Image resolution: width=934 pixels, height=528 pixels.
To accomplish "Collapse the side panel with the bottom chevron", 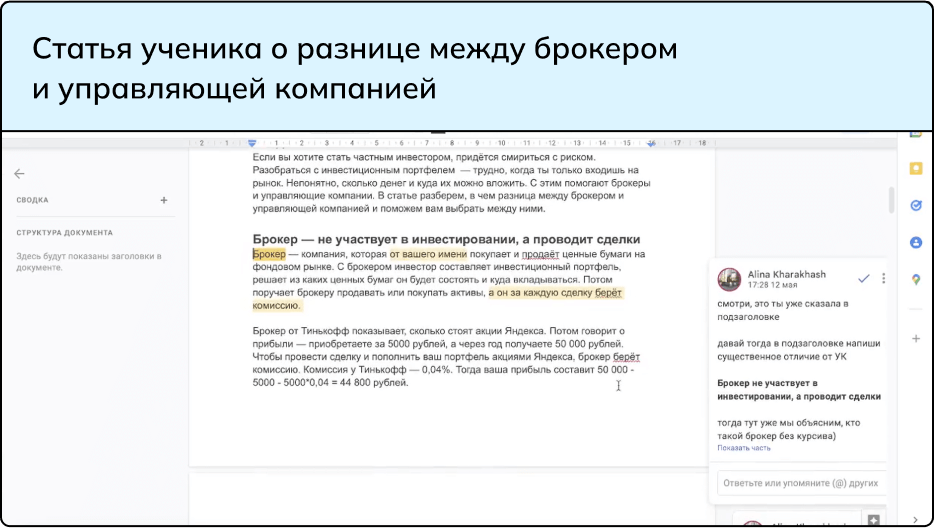I will [x=916, y=520].
